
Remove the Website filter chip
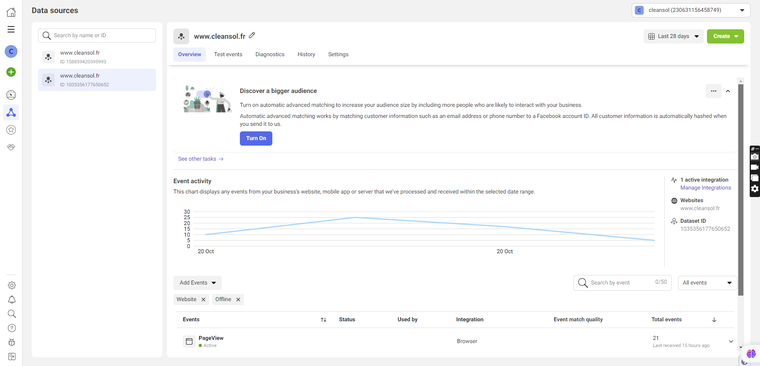[203, 300]
